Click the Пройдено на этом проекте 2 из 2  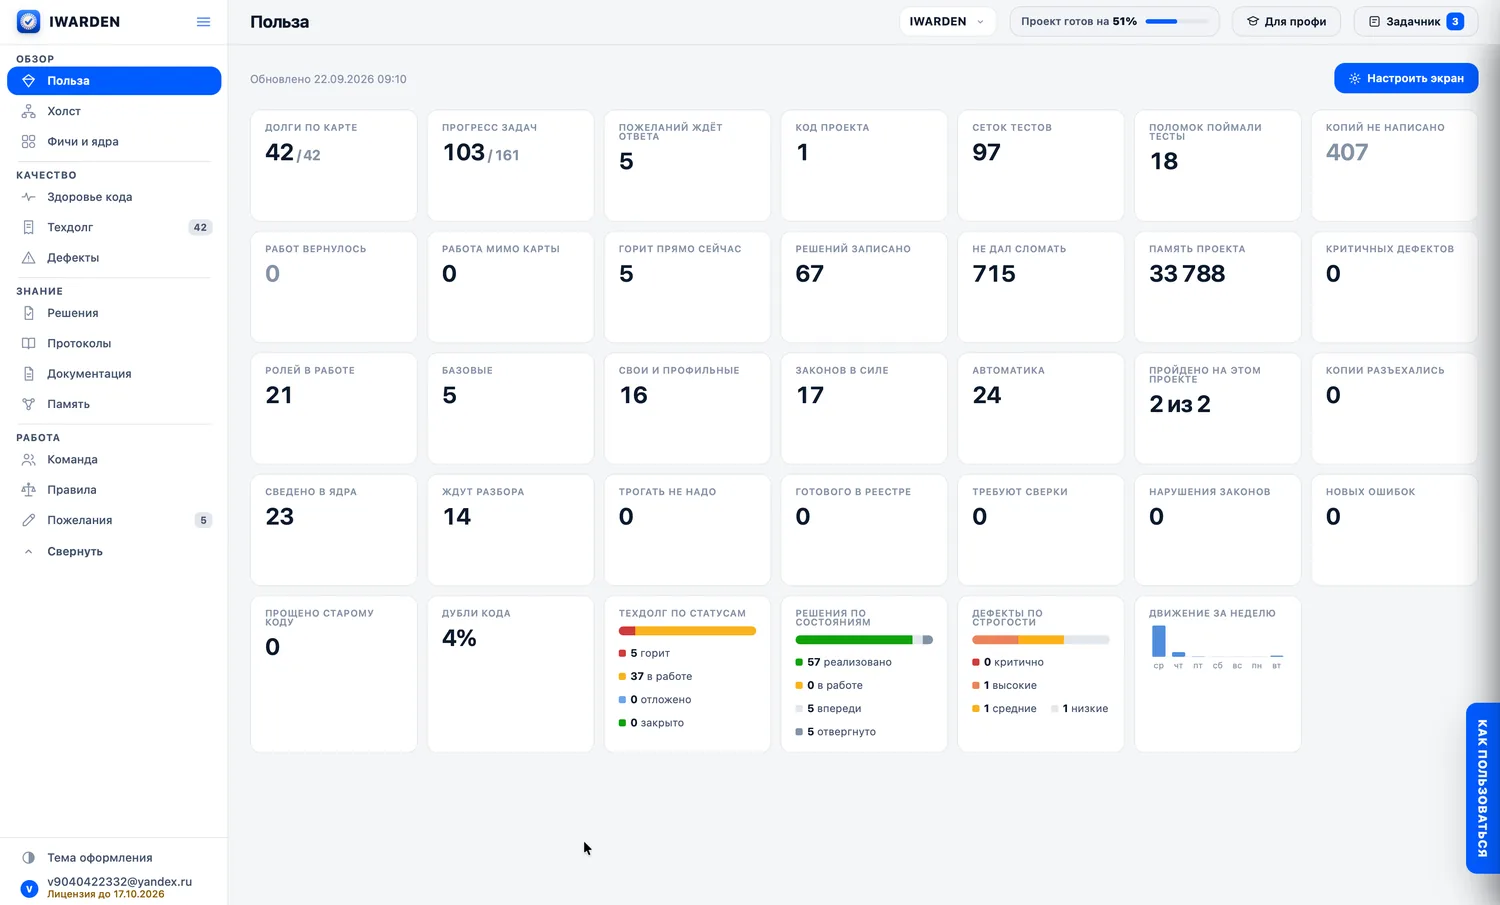click(1180, 404)
